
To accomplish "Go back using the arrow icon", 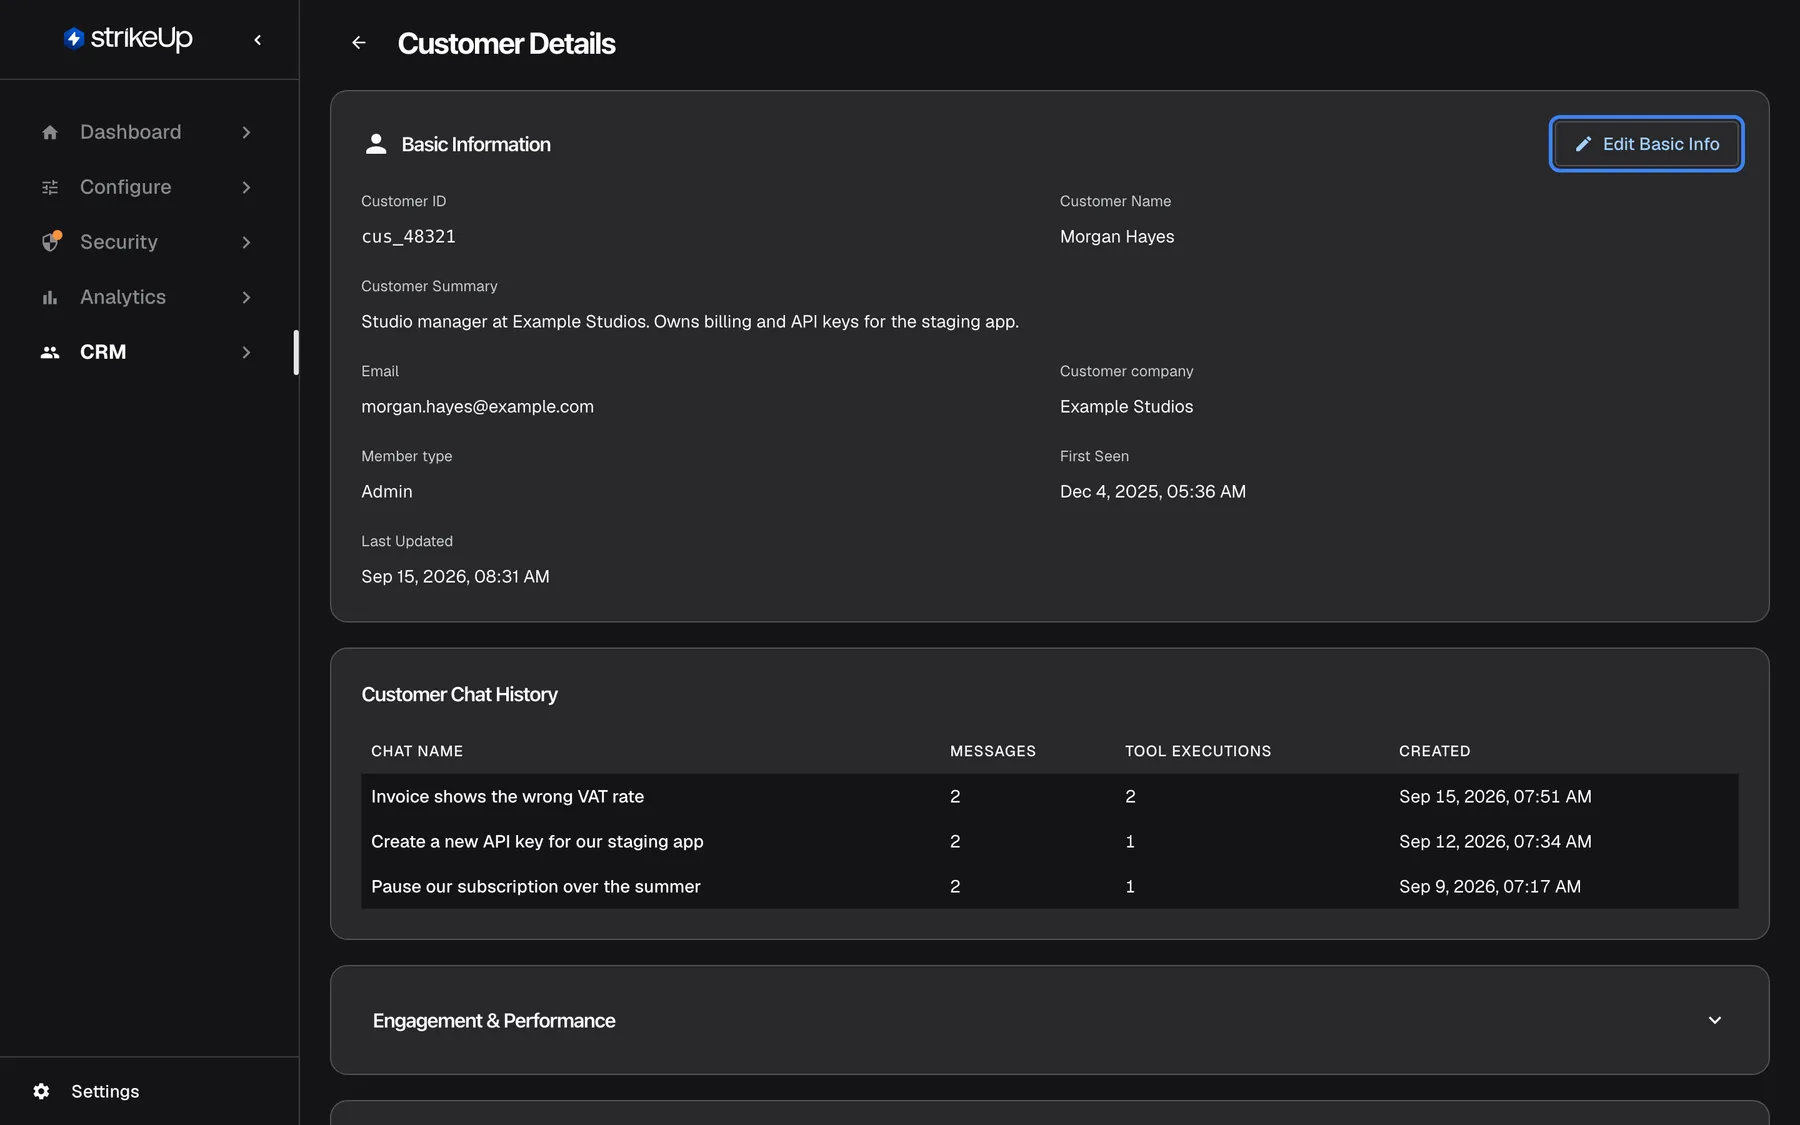I will [x=359, y=43].
